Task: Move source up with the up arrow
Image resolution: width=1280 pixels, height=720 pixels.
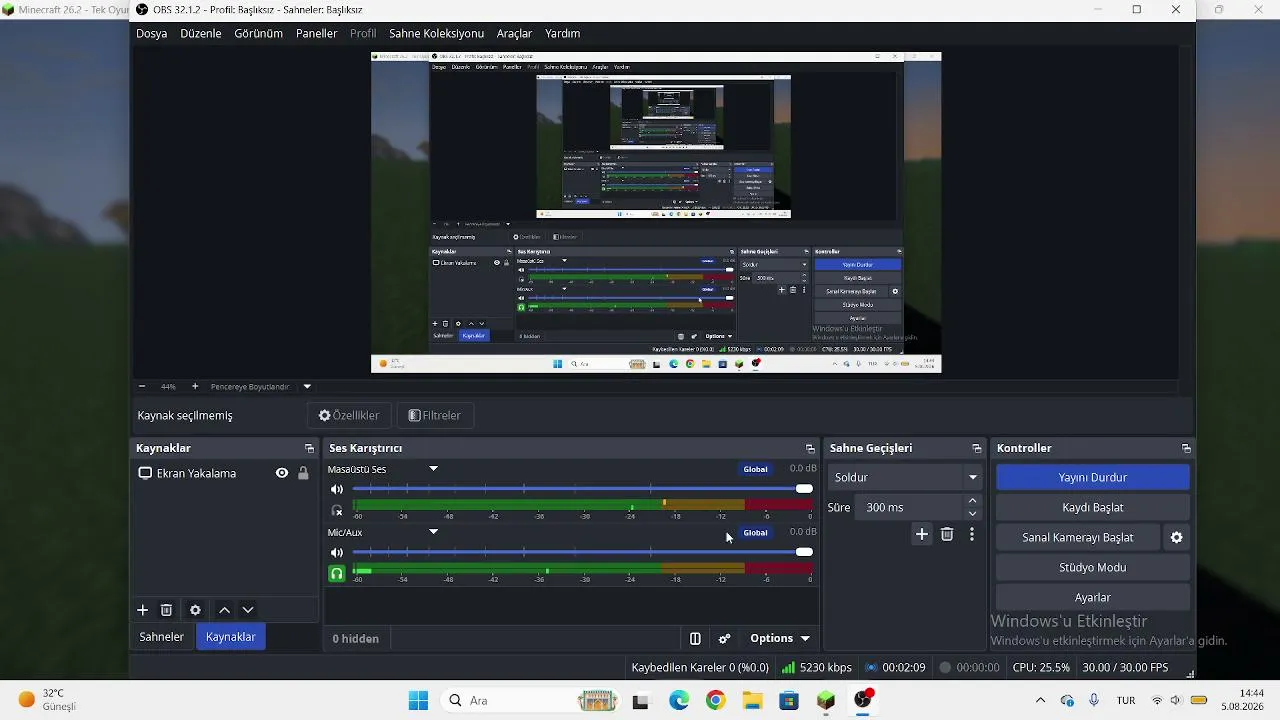Action: coord(224,610)
